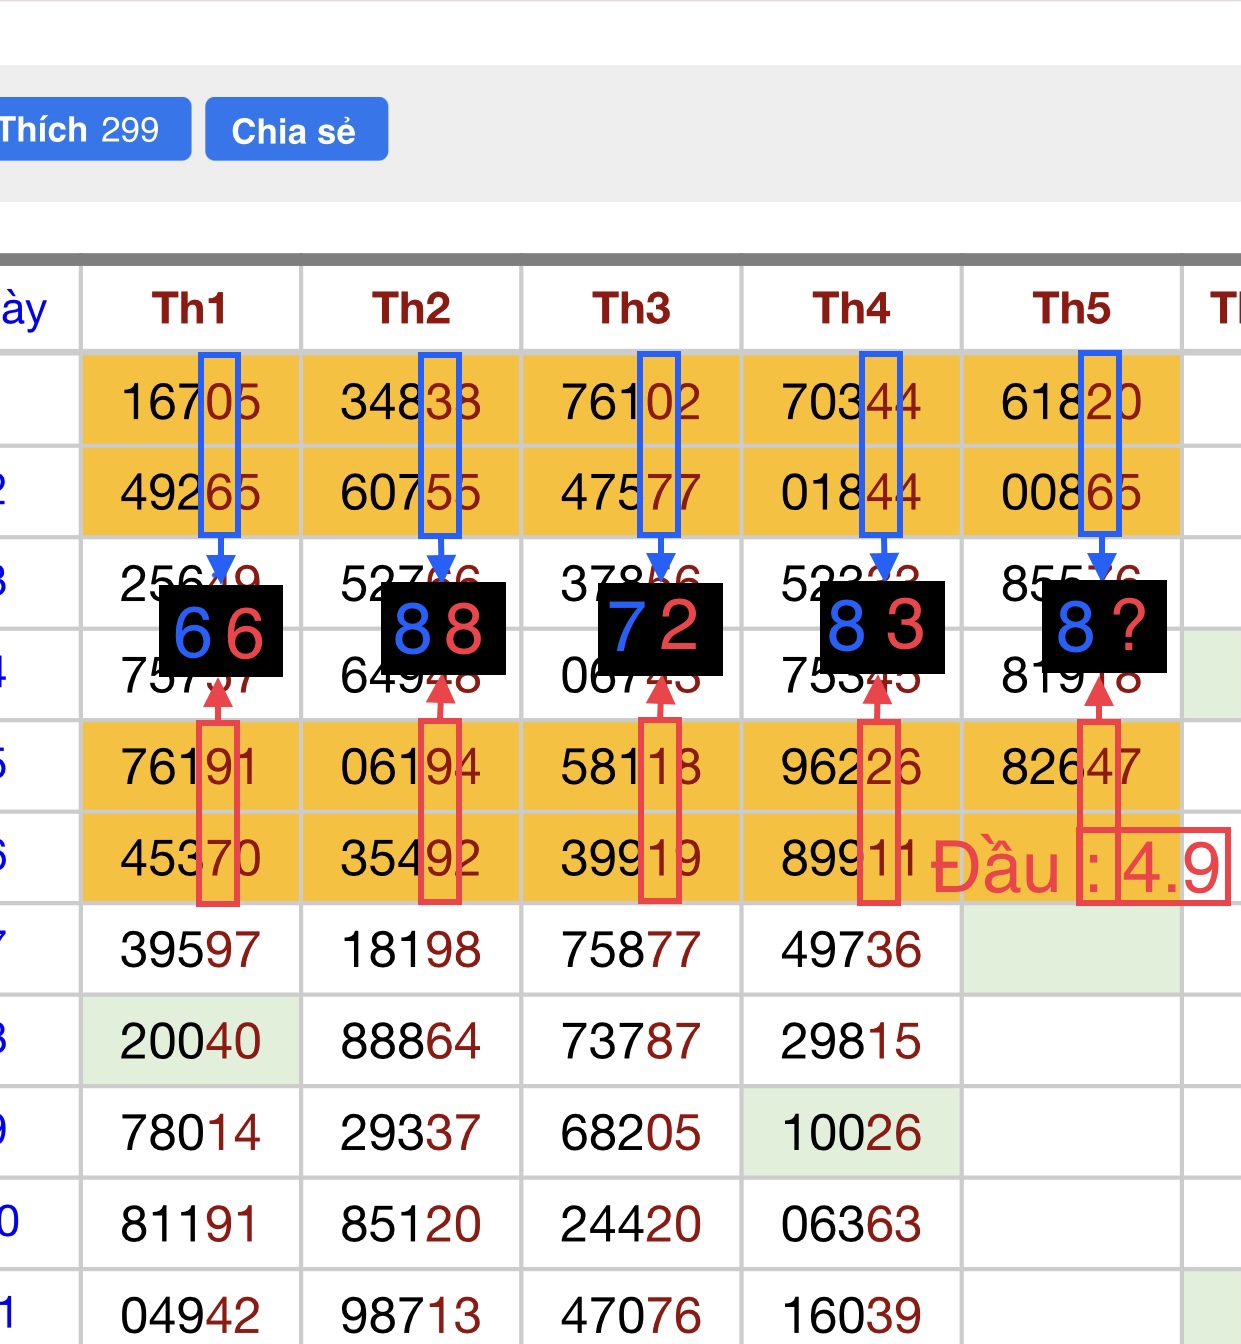
Task: Click the result 82647 in Th5
Action: (x=1071, y=767)
